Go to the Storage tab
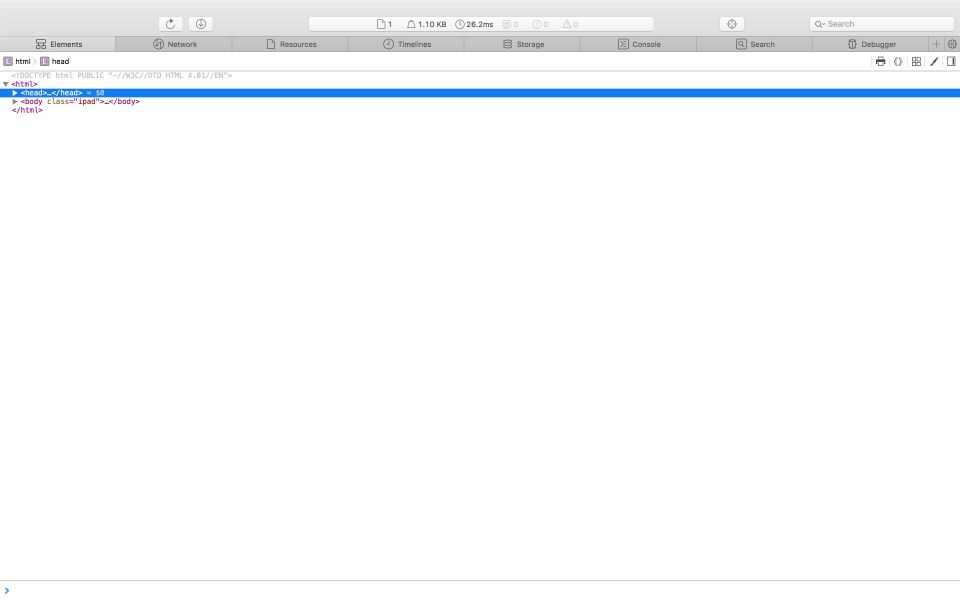The image size is (960, 600). (x=523, y=44)
